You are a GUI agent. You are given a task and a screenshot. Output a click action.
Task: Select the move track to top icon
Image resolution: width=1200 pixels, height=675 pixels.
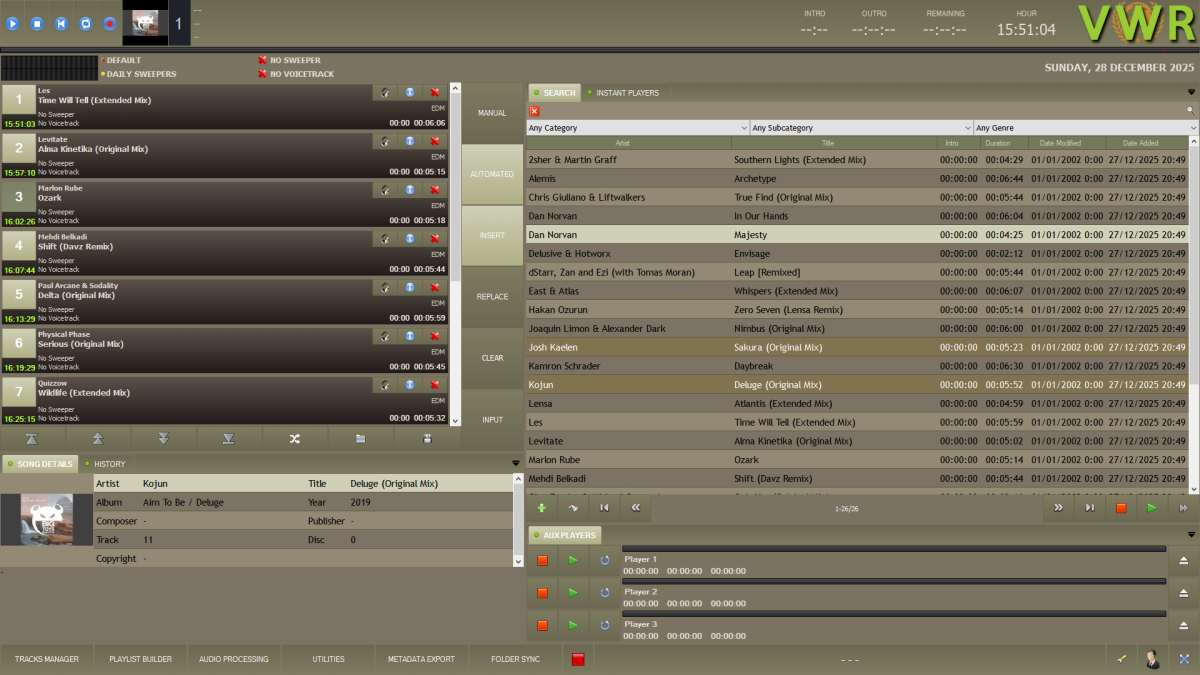(33, 439)
